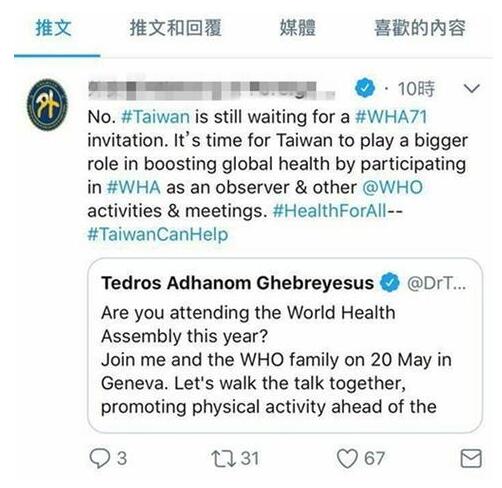Click the reply speech bubble icon
This screenshot has width=502, height=488.
(100, 458)
